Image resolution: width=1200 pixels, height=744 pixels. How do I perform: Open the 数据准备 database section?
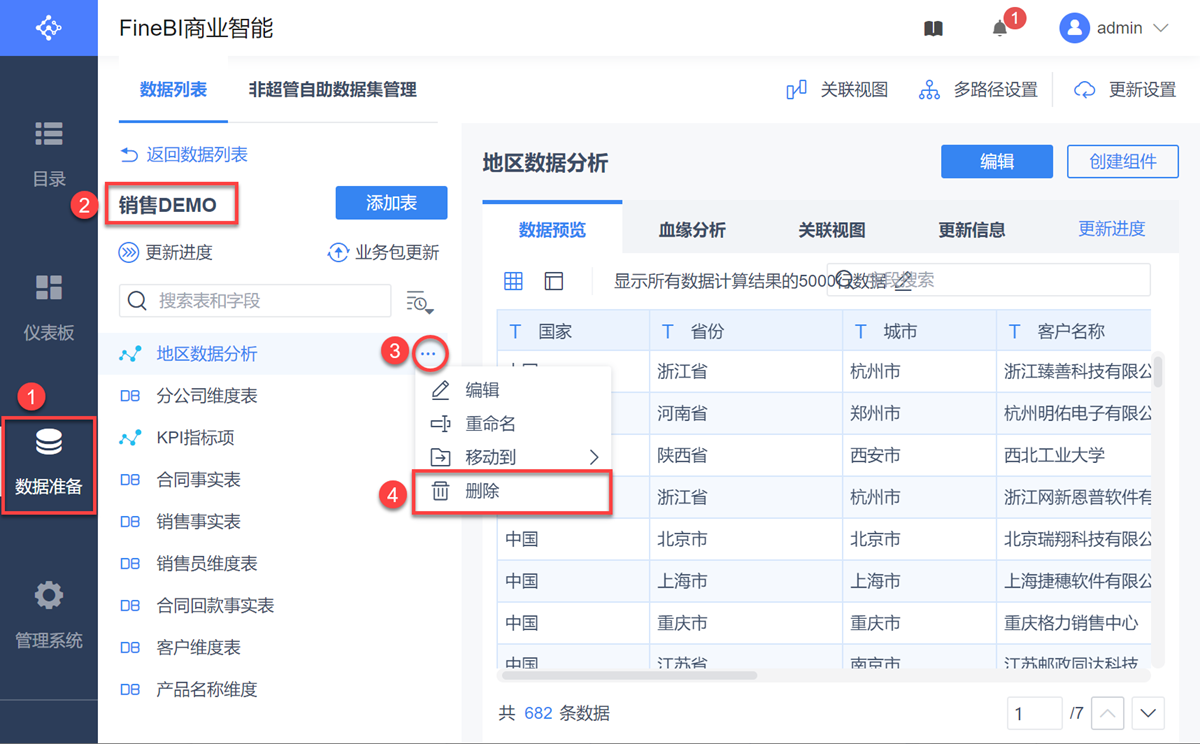coord(48,465)
